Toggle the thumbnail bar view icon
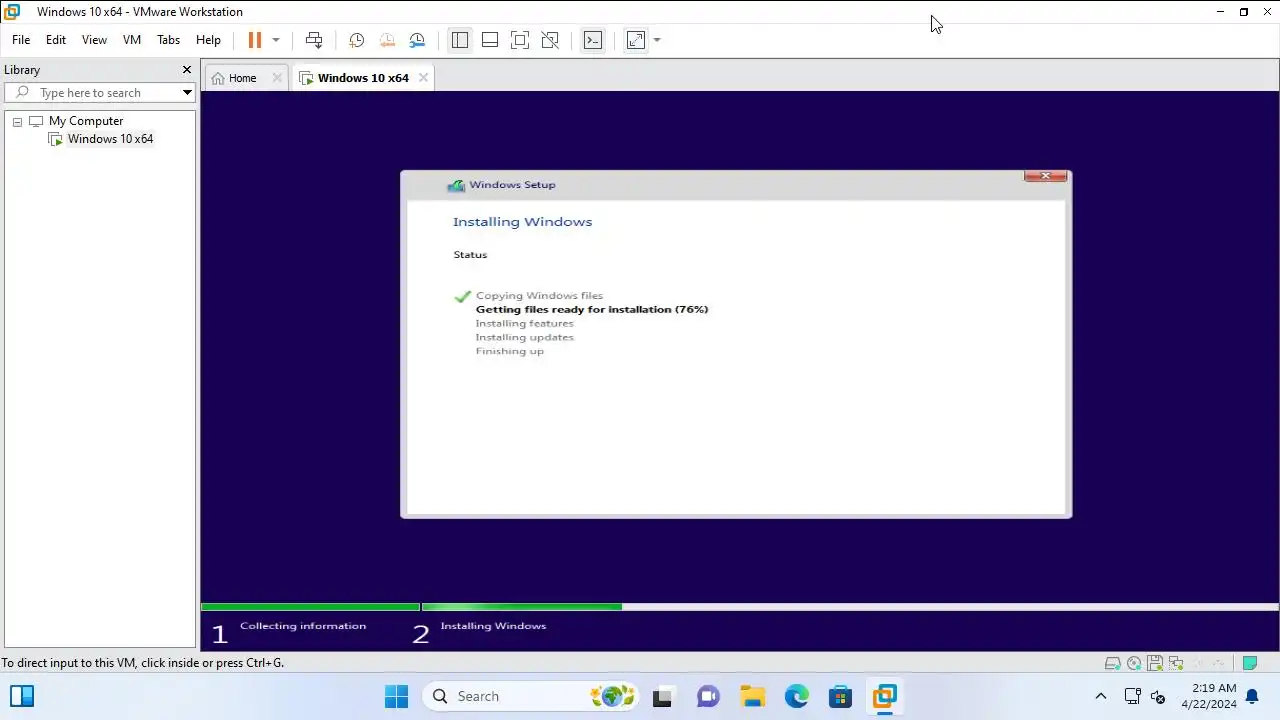The height and width of the screenshot is (720, 1280). [x=490, y=40]
